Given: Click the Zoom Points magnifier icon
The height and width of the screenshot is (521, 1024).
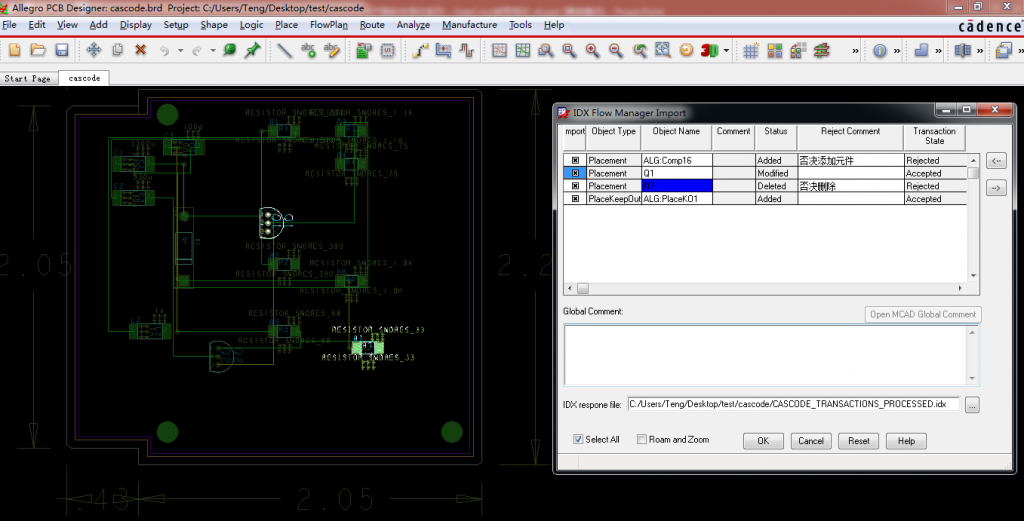Looking at the screenshot, I should coord(546,50).
